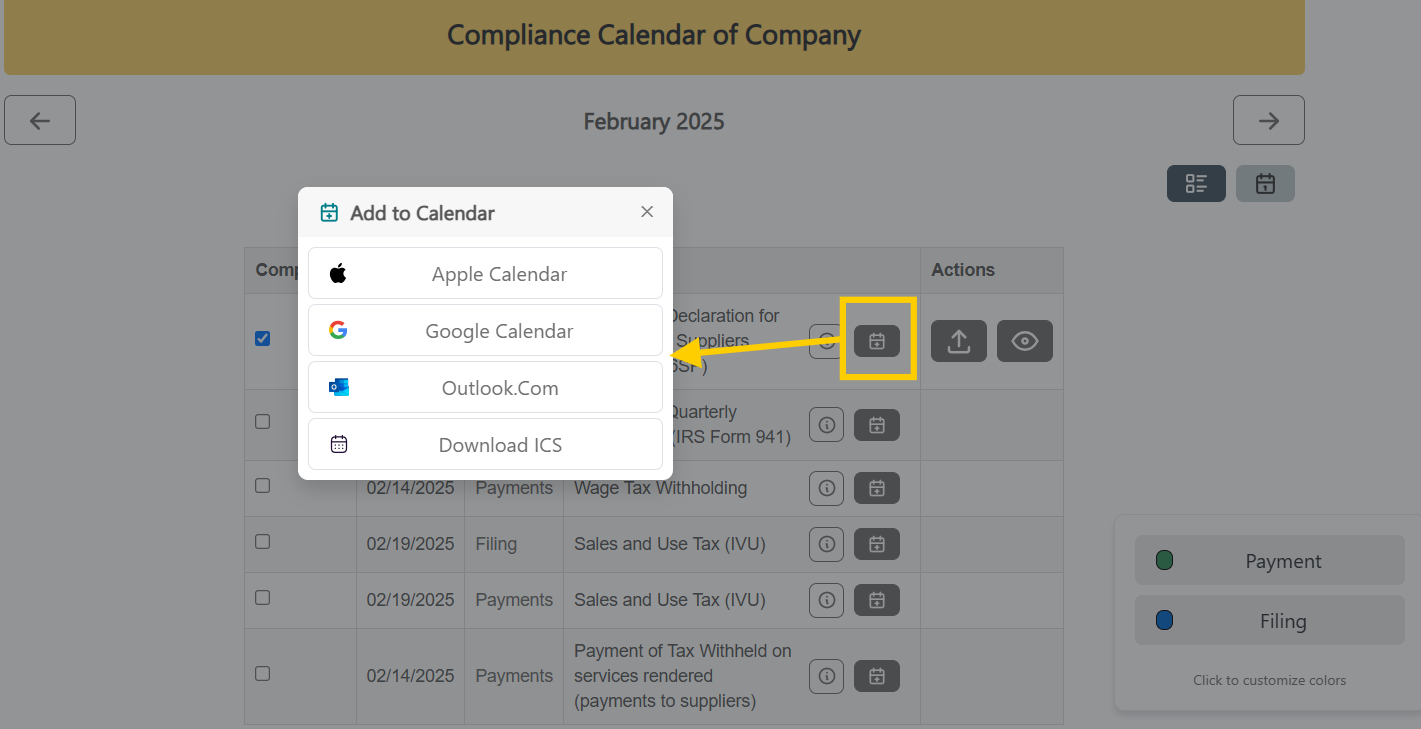This screenshot has width=1421, height=729.
Task: Switch to calendar view icon
Action: click(1265, 183)
